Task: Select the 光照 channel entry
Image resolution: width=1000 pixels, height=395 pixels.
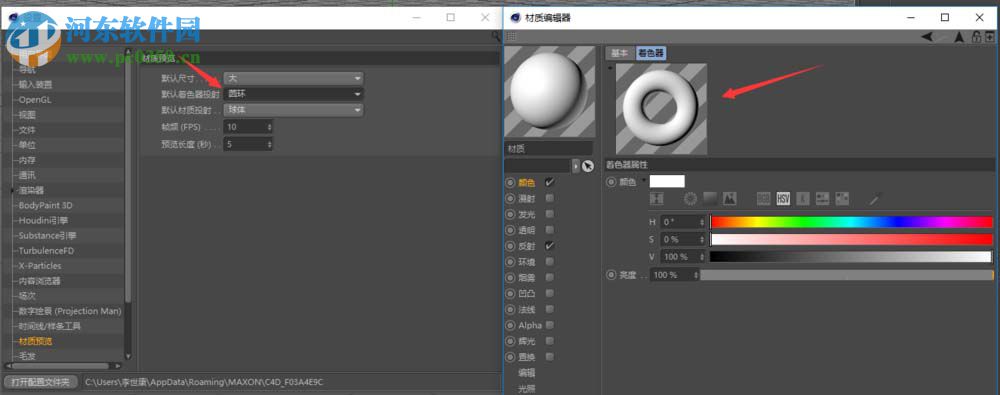Action: [527, 388]
